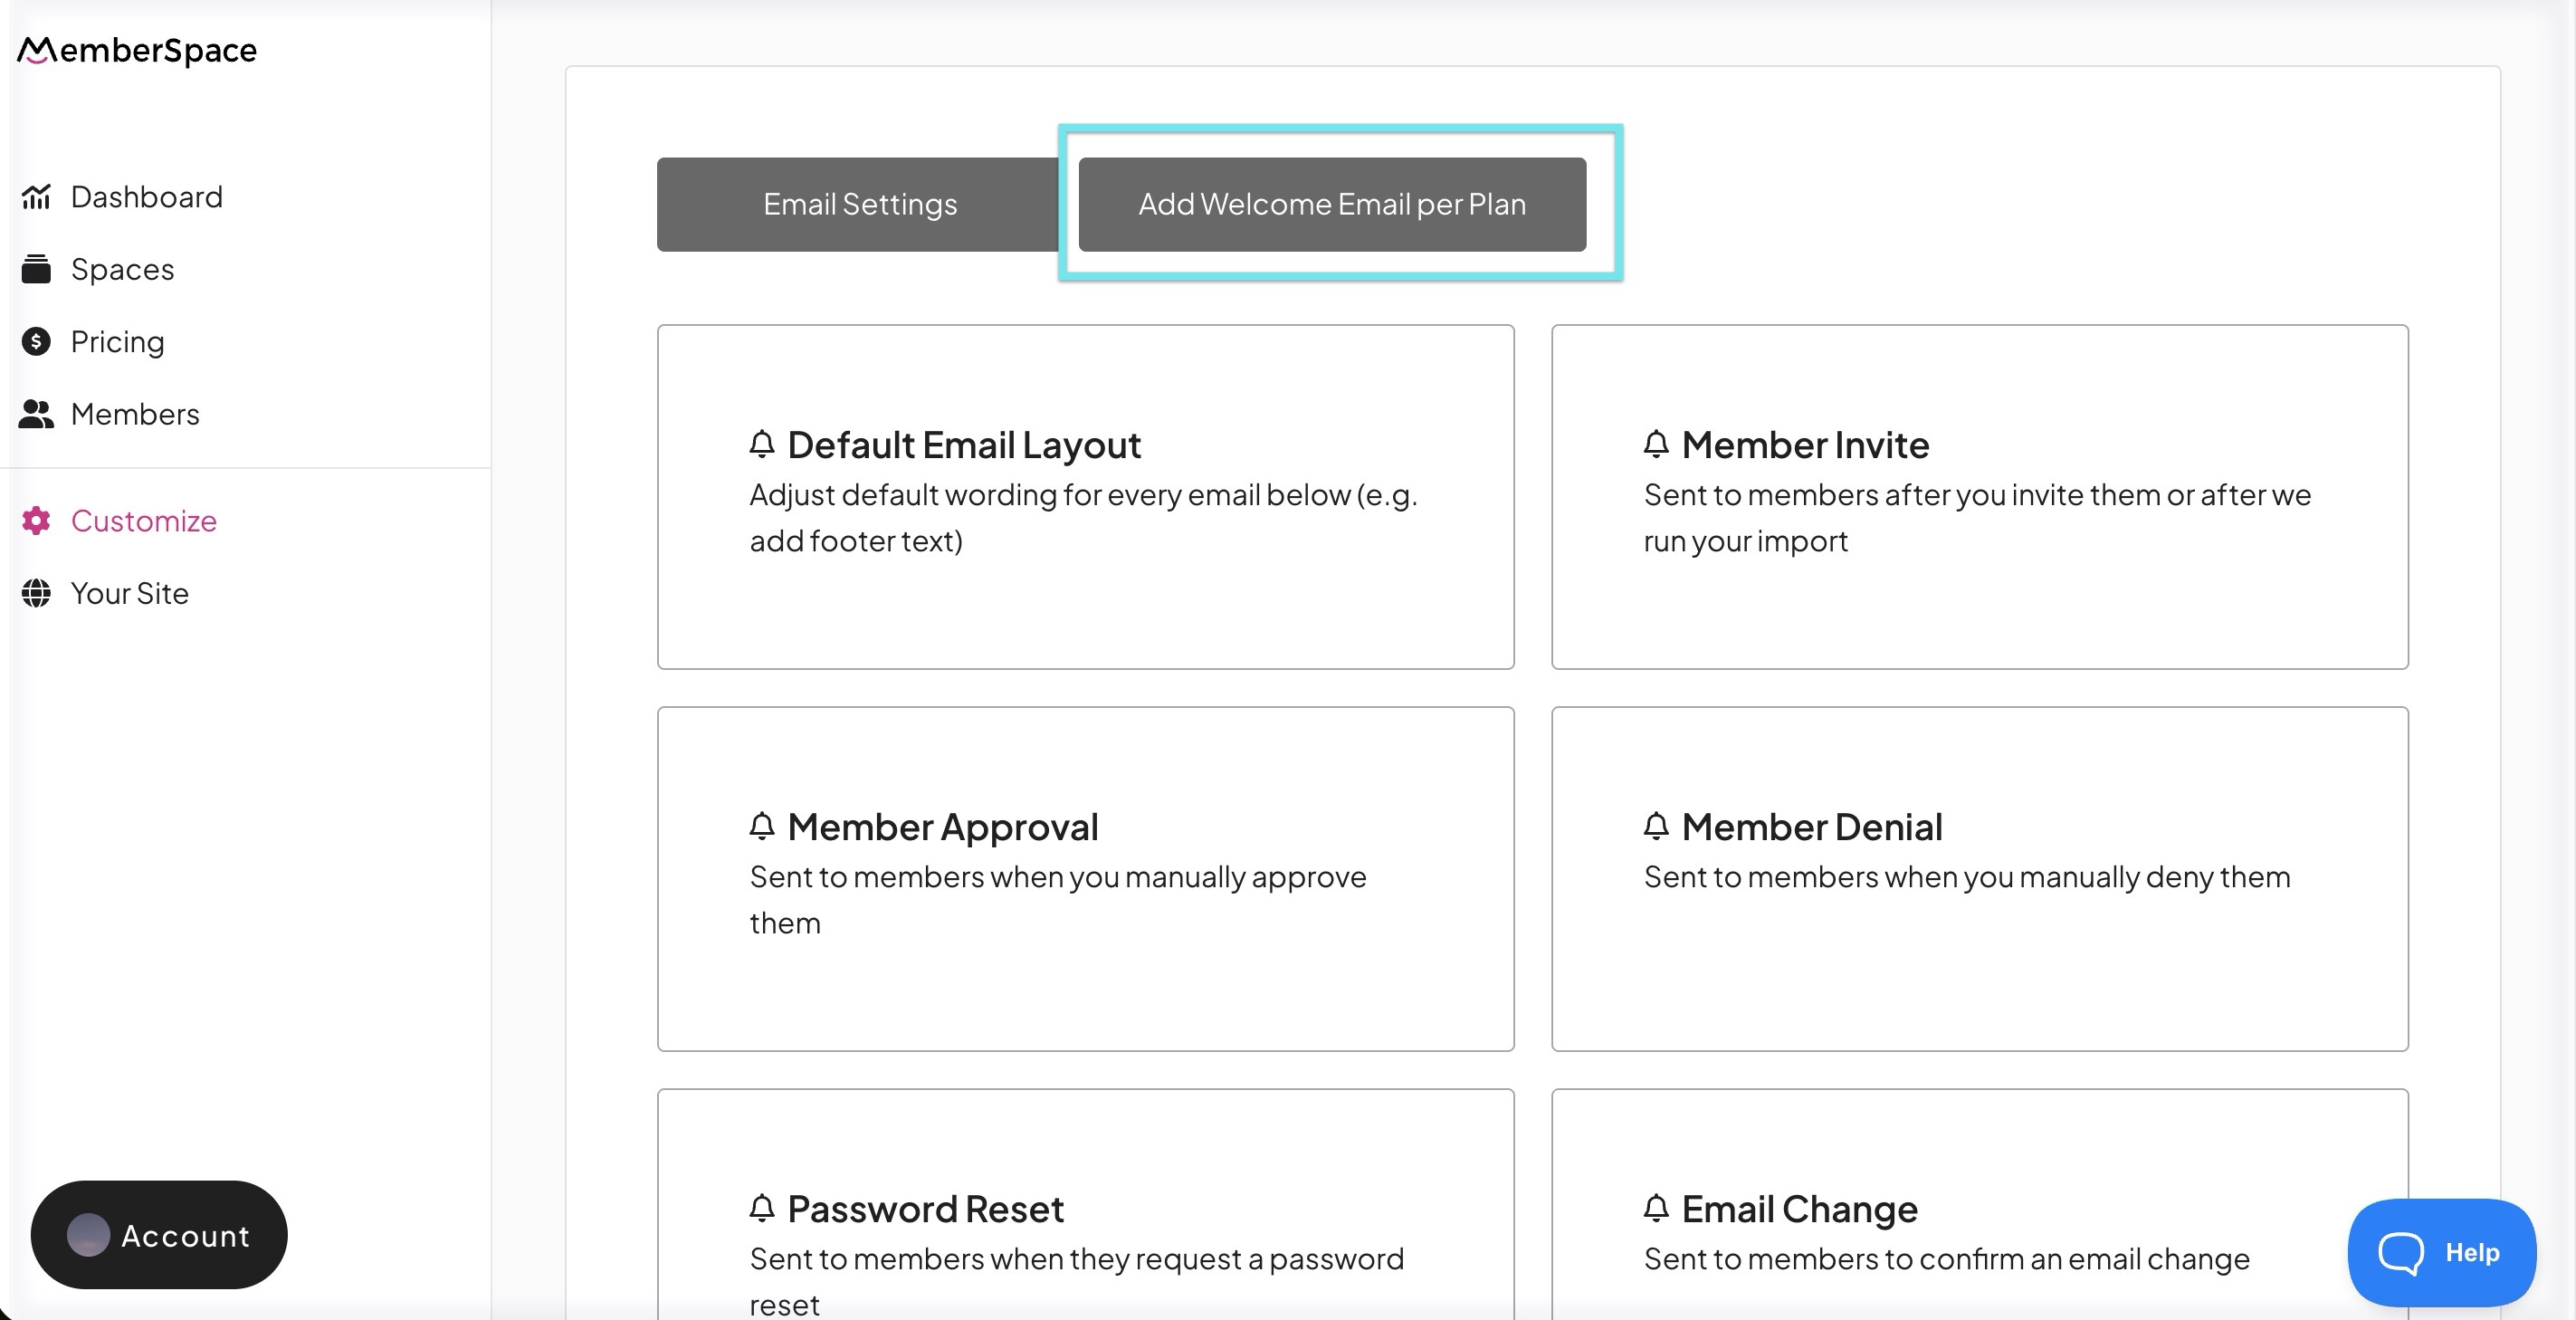Screen dimensions: 2576x1320
Task: Click the Your Site globe icon
Action: coord(36,593)
